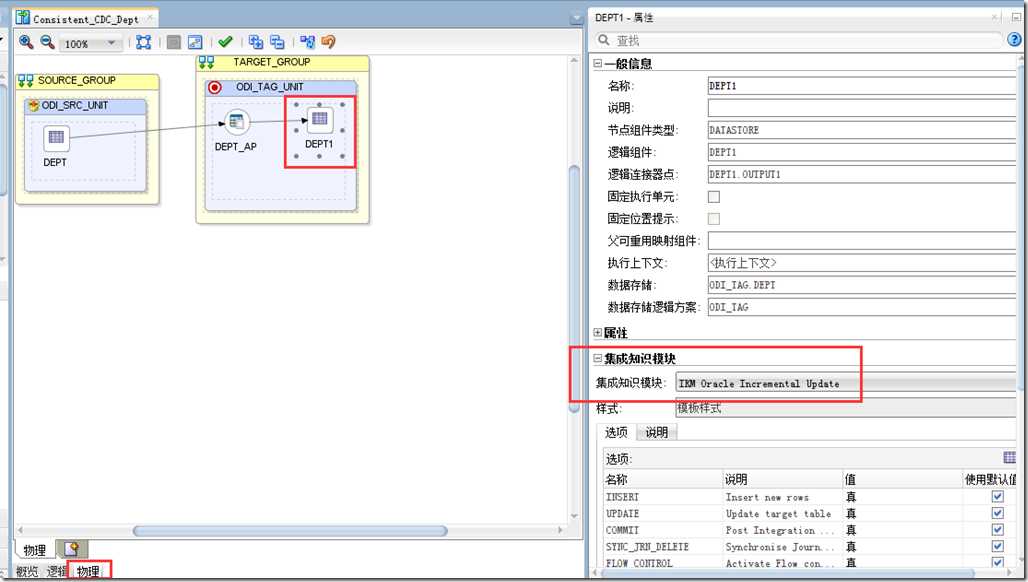Viewport: 1028px width, 582px height.
Task: Open the 样式 模板样式 dropdown
Action: click(x=846, y=408)
